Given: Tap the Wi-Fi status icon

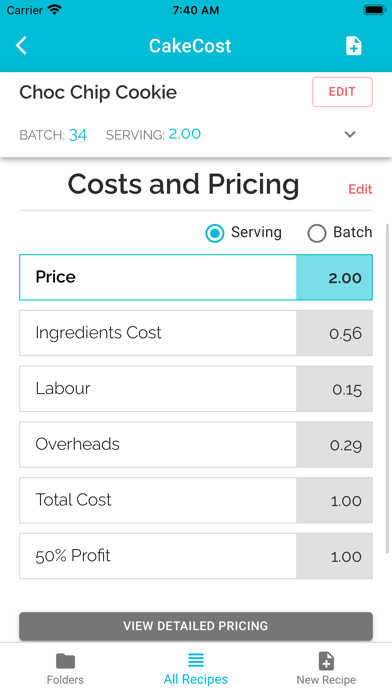Looking at the screenshot, I should coord(54,10).
